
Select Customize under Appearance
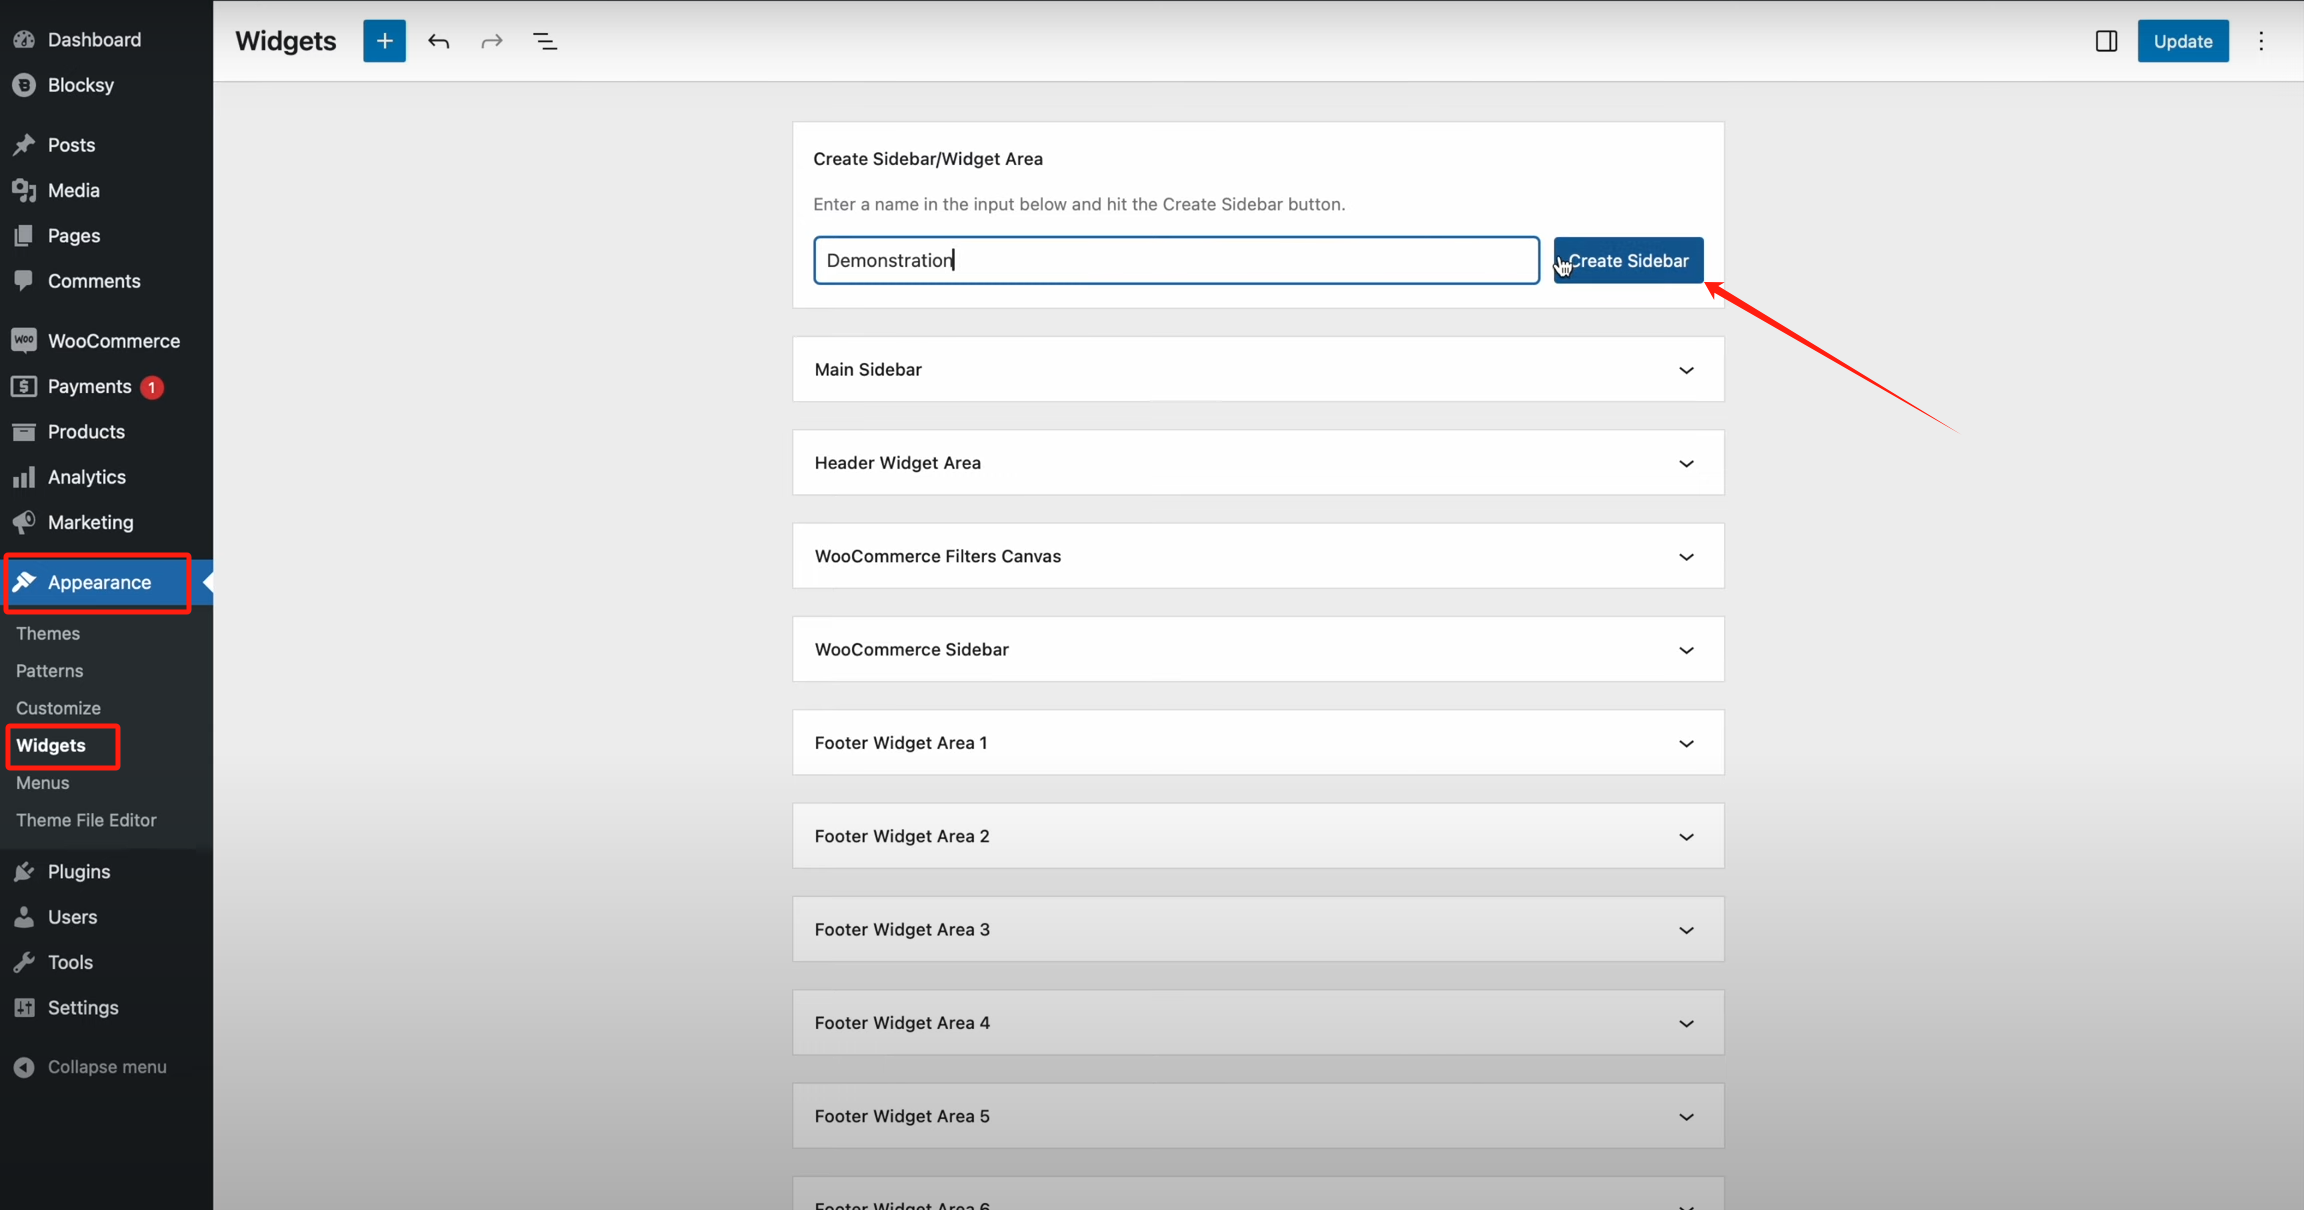click(58, 708)
